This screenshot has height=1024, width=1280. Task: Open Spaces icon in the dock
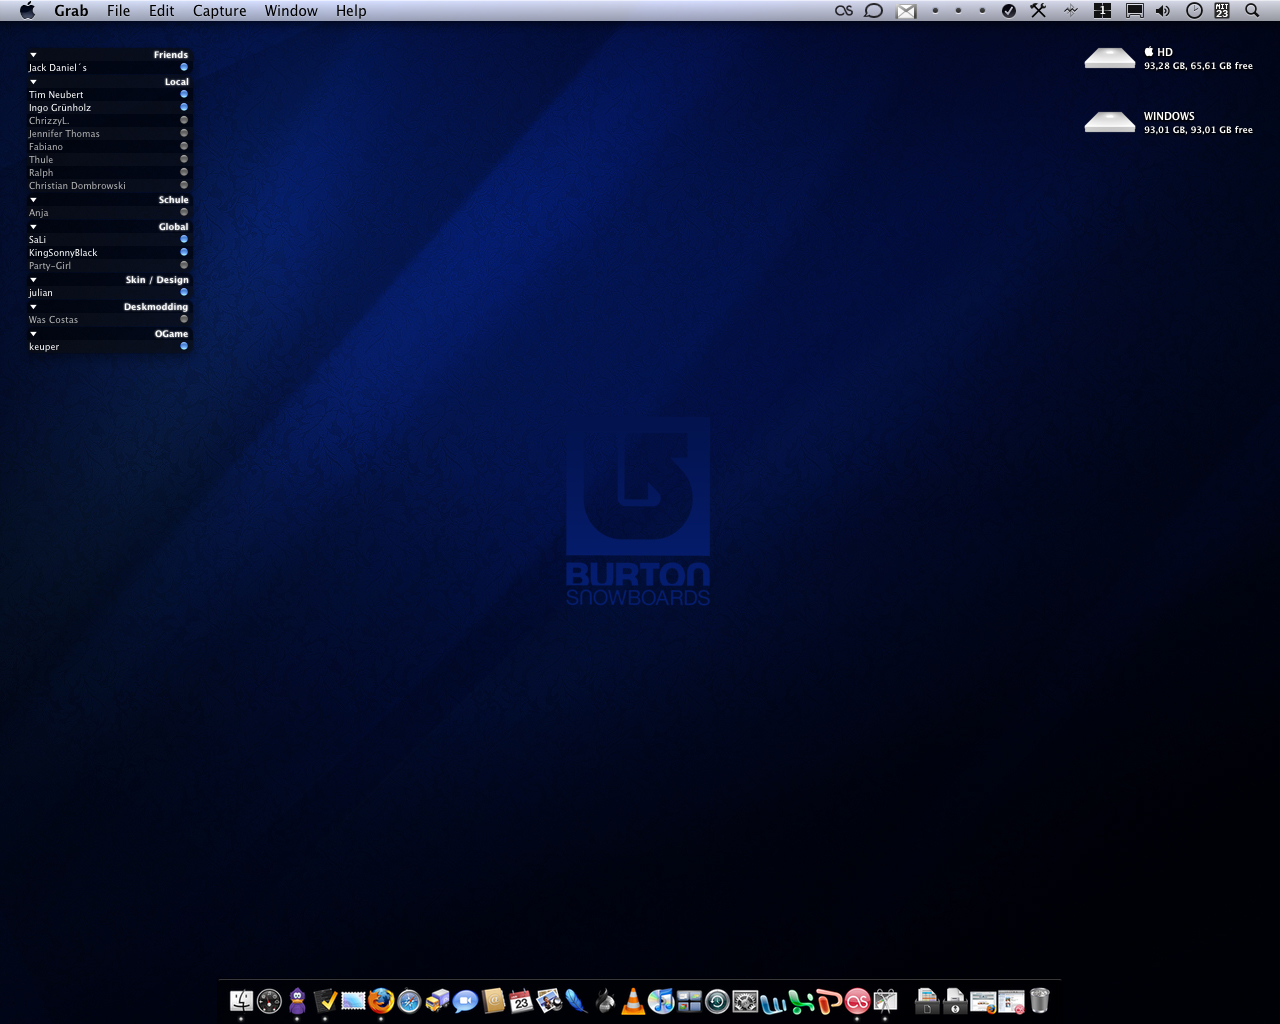pos(689,1001)
